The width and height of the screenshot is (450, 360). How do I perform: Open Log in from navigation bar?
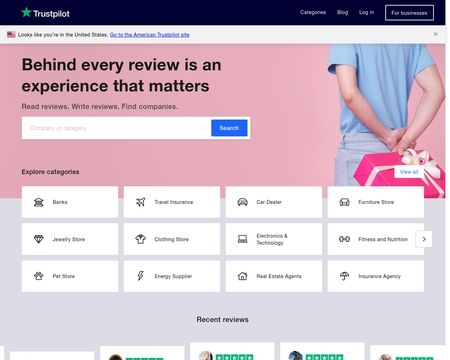pyautogui.click(x=366, y=12)
